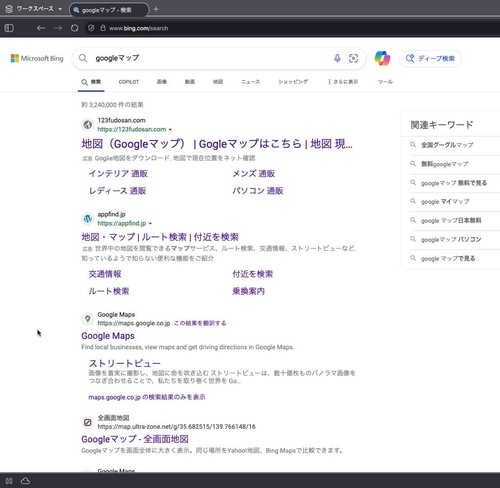The height and width of the screenshot is (488, 500).
Task: Click the browser reload icon
Action: point(75,28)
